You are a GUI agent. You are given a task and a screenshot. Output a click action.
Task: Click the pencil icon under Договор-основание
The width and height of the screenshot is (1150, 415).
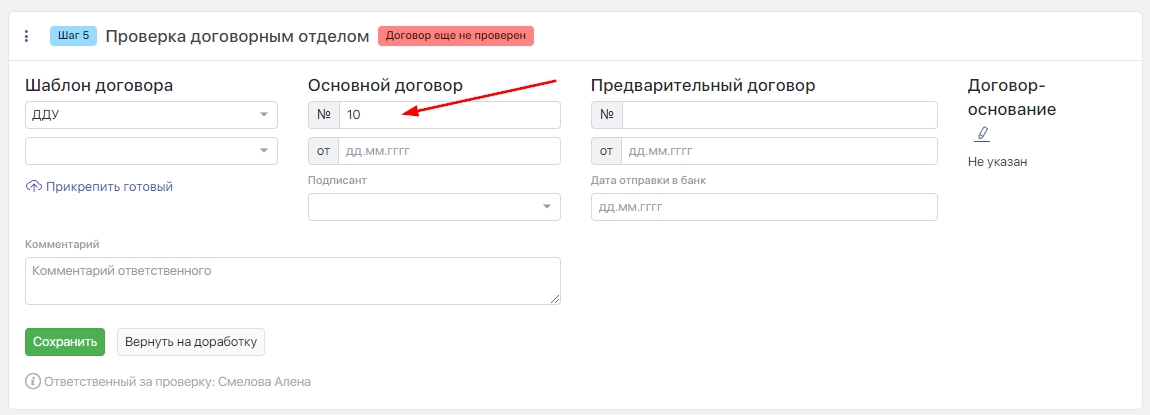(x=981, y=133)
